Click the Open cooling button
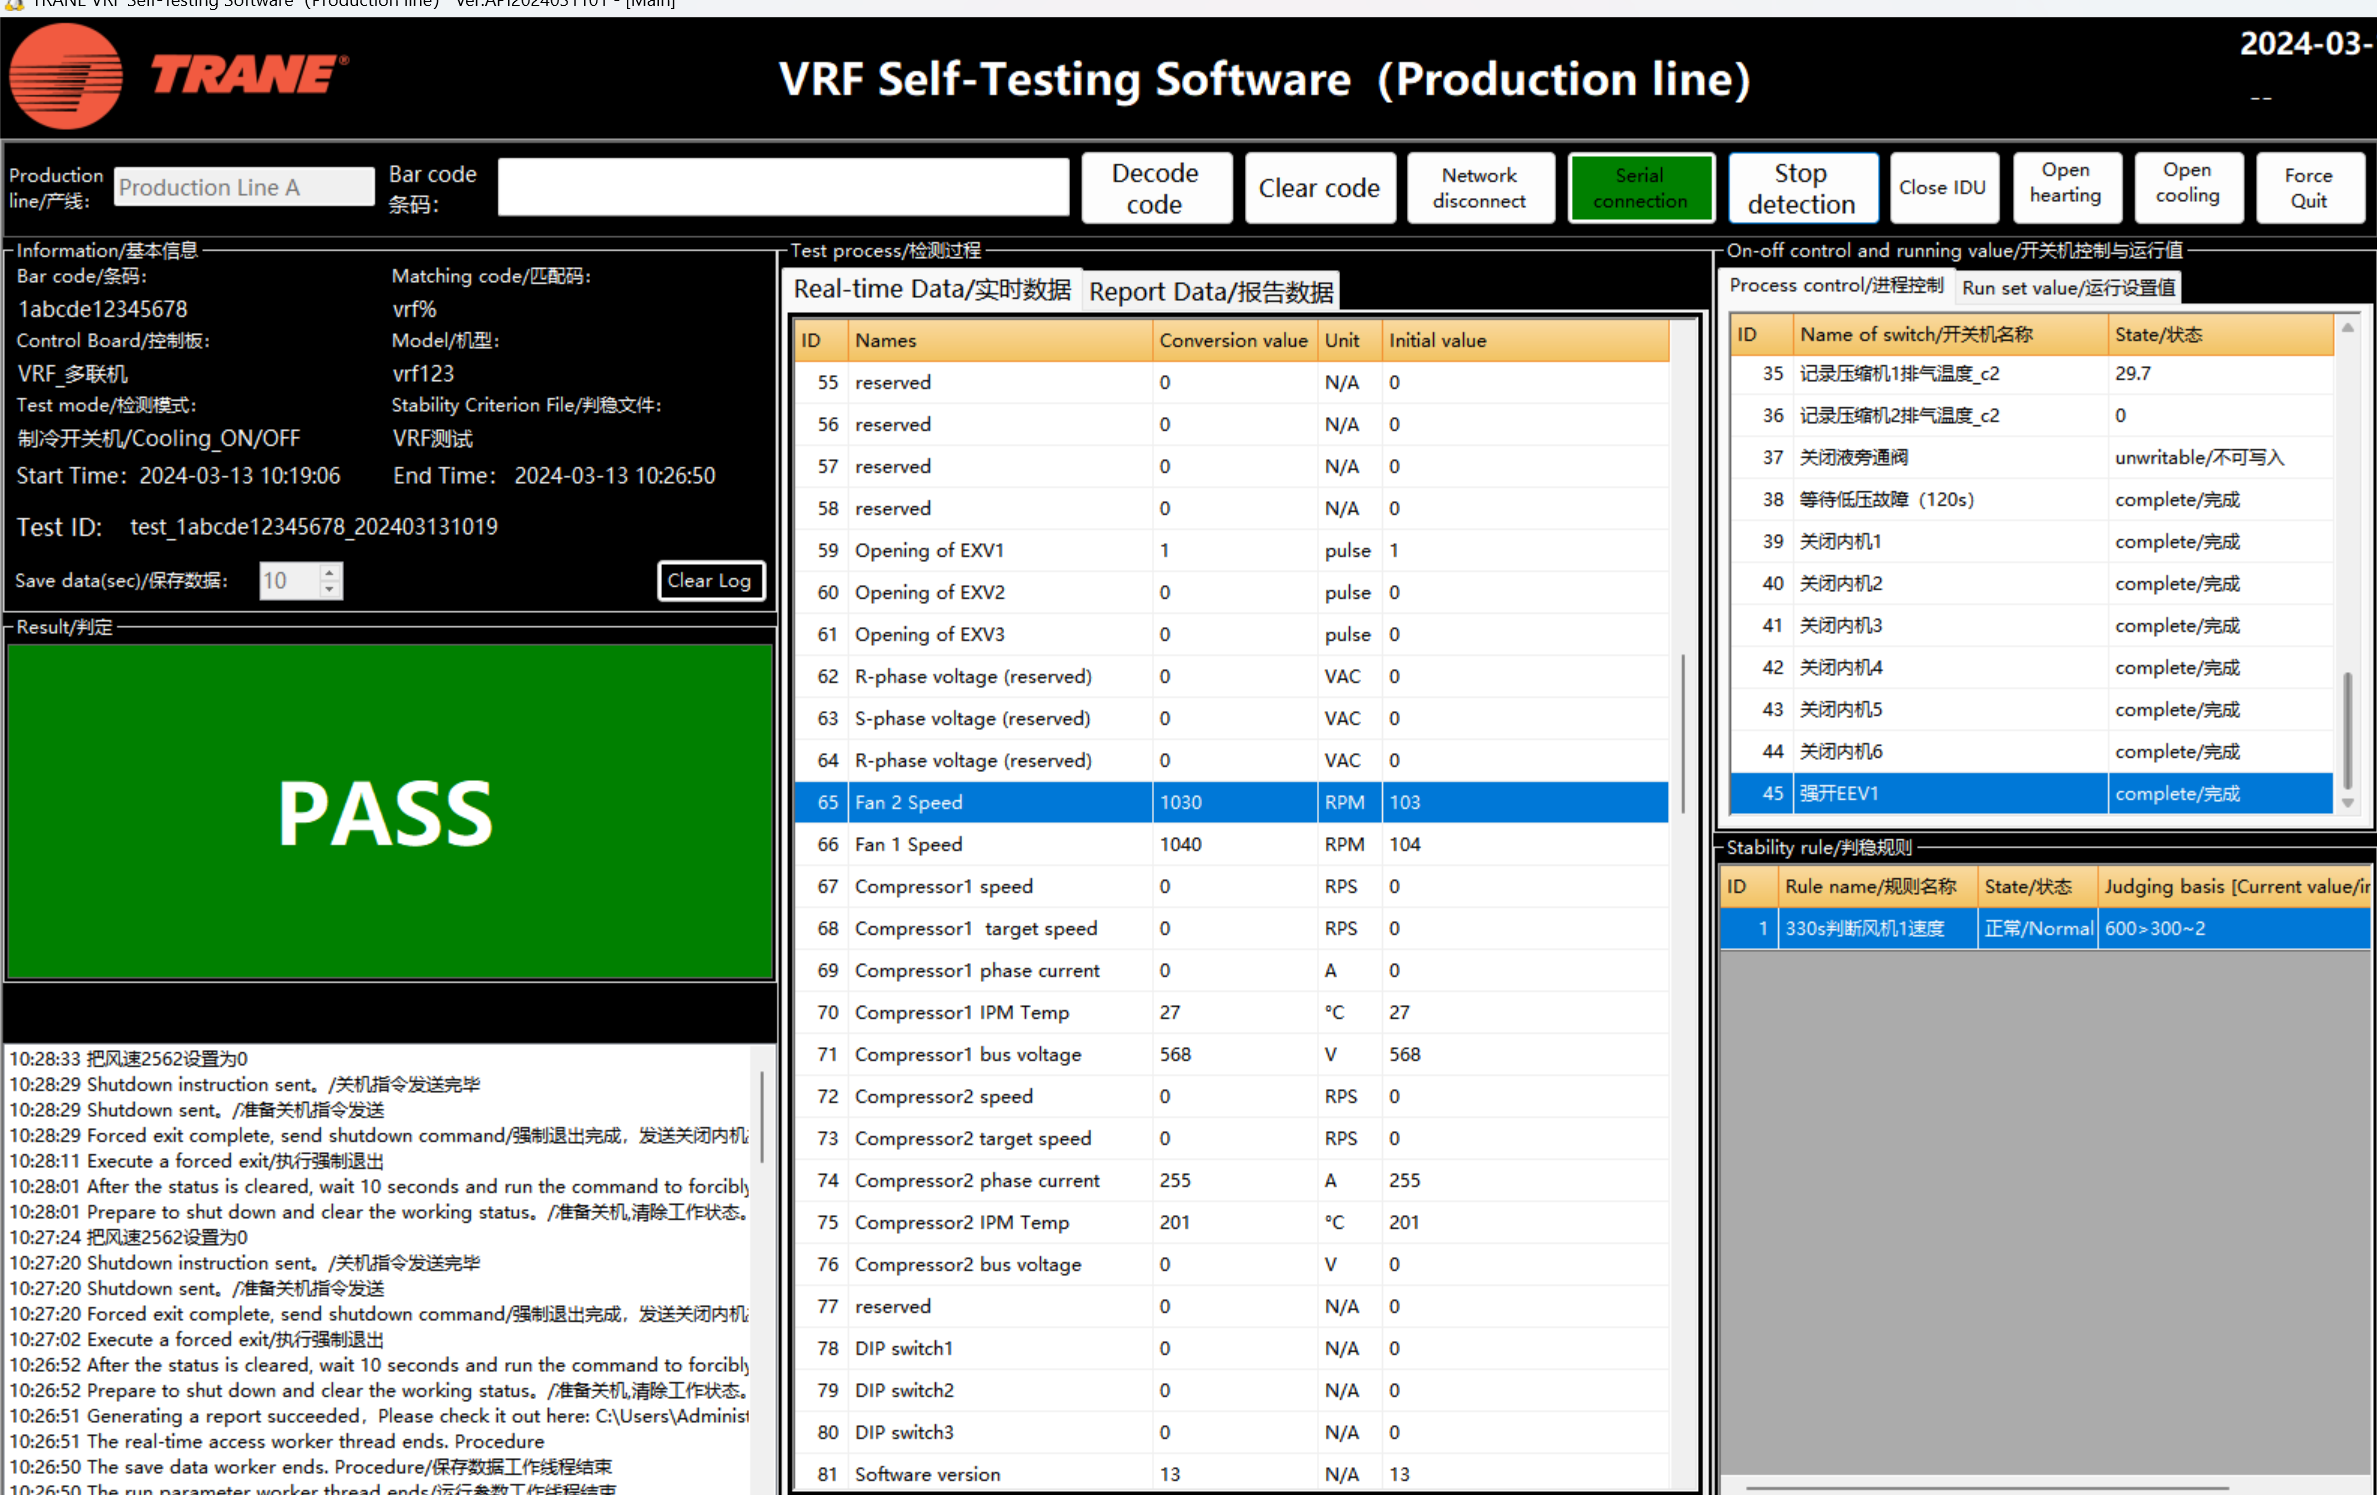This screenshot has width=2377, height=1495. point(2187,188)
